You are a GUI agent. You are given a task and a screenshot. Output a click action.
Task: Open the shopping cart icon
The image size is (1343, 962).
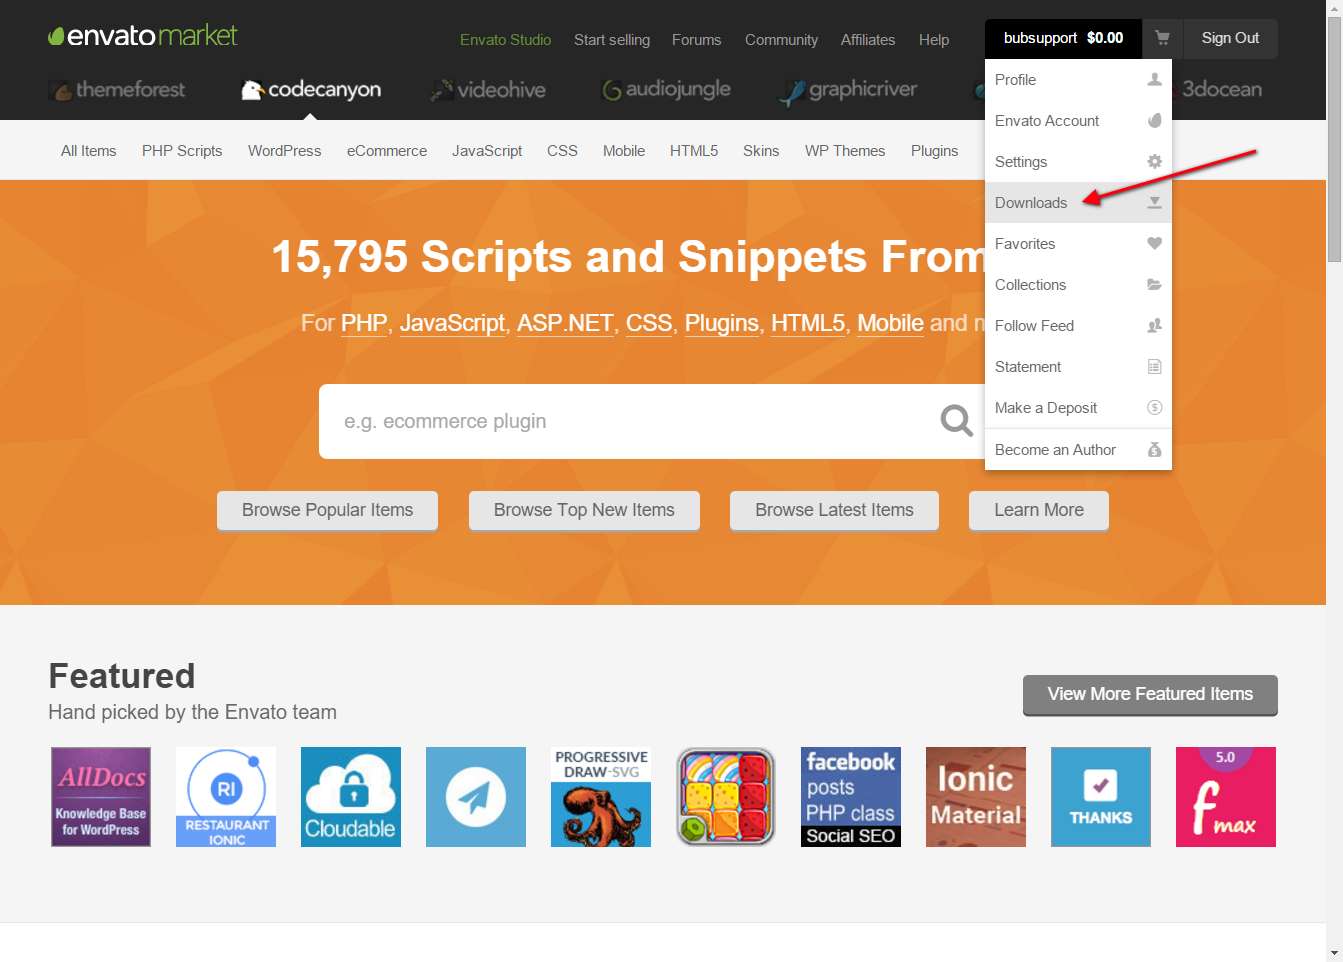pyautogui.click(x=1162, y=38)
